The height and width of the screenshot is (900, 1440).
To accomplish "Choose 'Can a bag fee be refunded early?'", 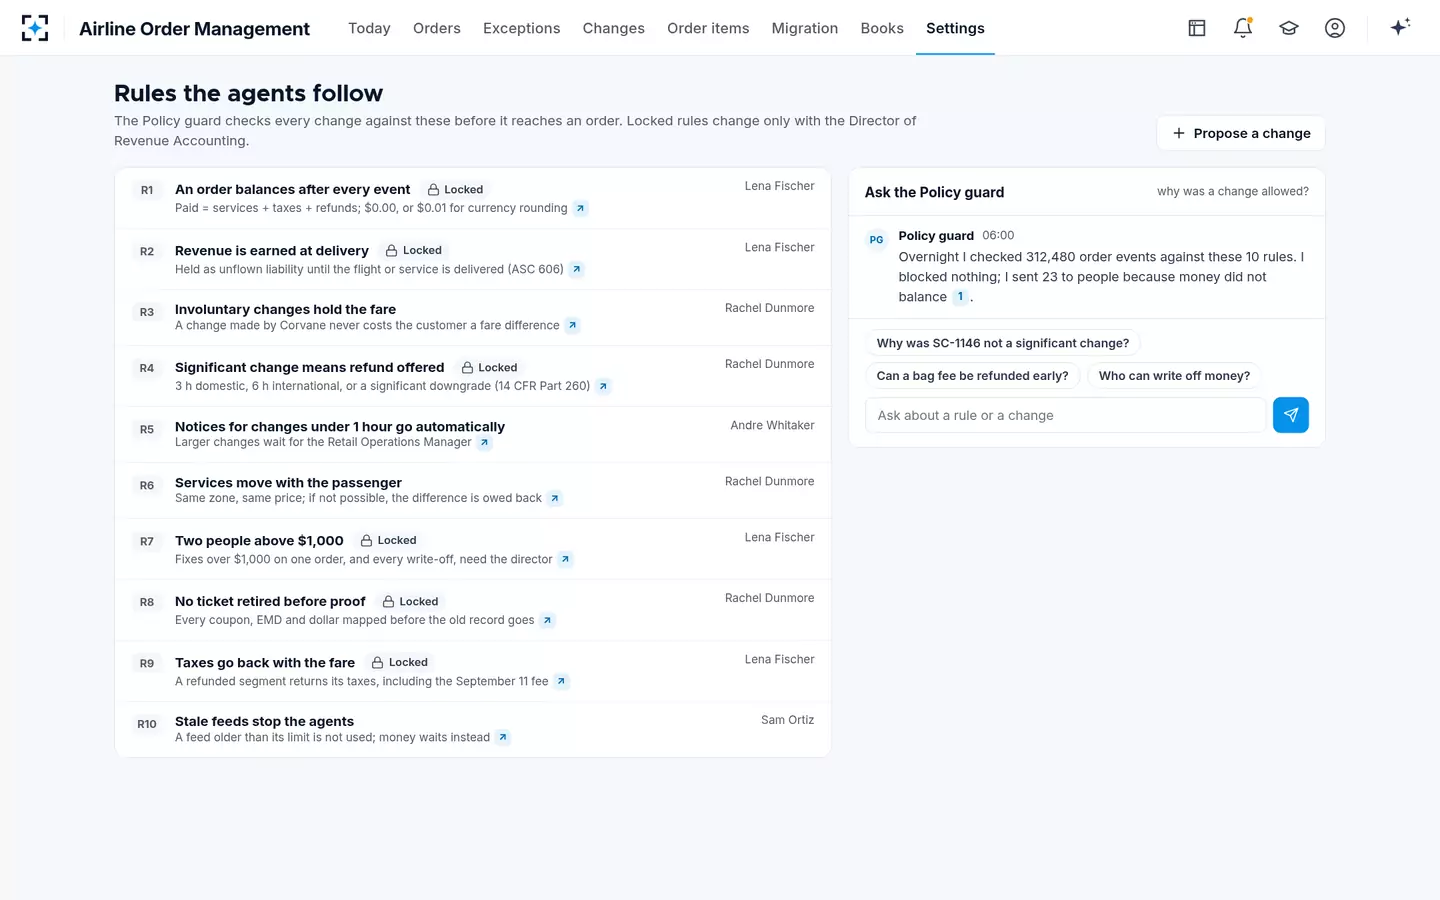I will (972, 376).
